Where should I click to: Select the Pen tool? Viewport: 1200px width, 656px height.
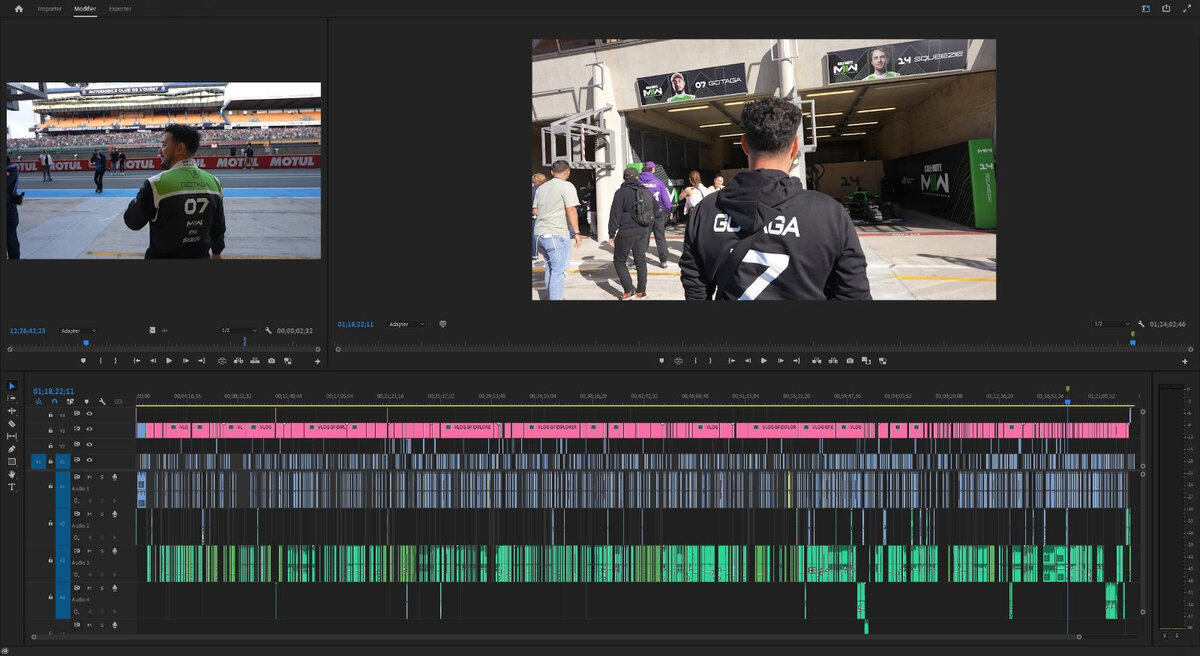[12, 449]
